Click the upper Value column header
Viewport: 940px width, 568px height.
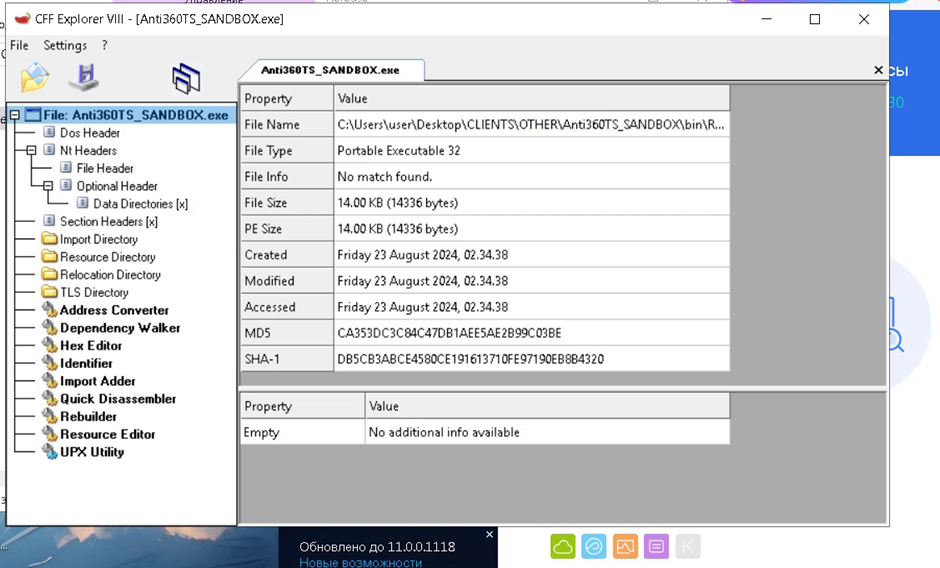pyautogui.click(x=532, y=98)
